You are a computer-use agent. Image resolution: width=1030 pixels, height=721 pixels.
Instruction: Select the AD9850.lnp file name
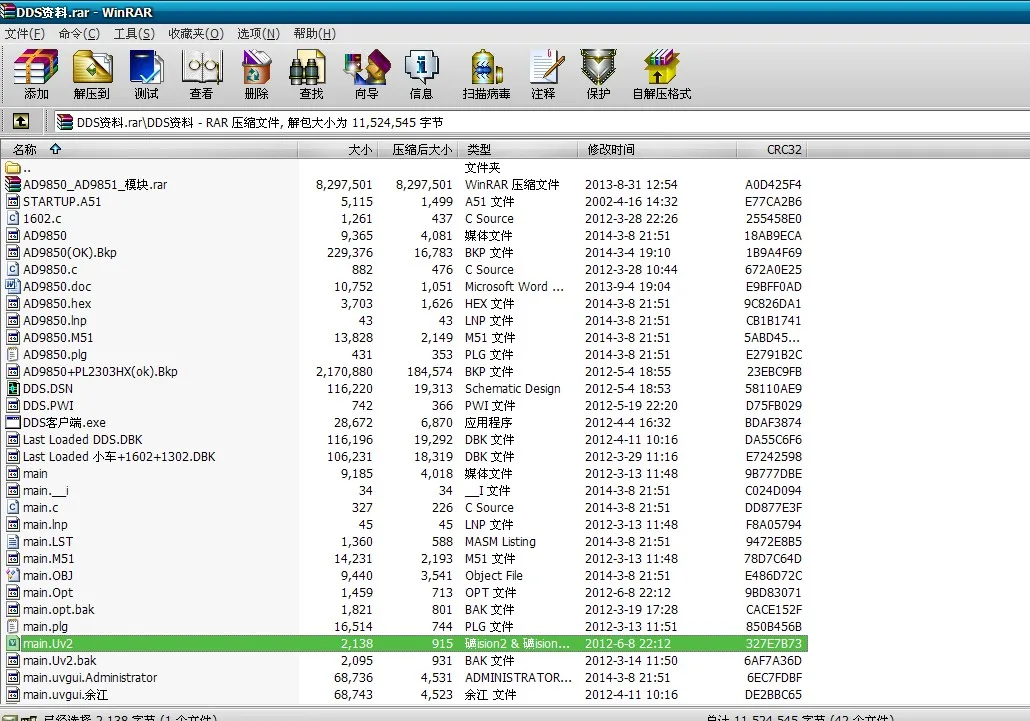pos(55,320)
